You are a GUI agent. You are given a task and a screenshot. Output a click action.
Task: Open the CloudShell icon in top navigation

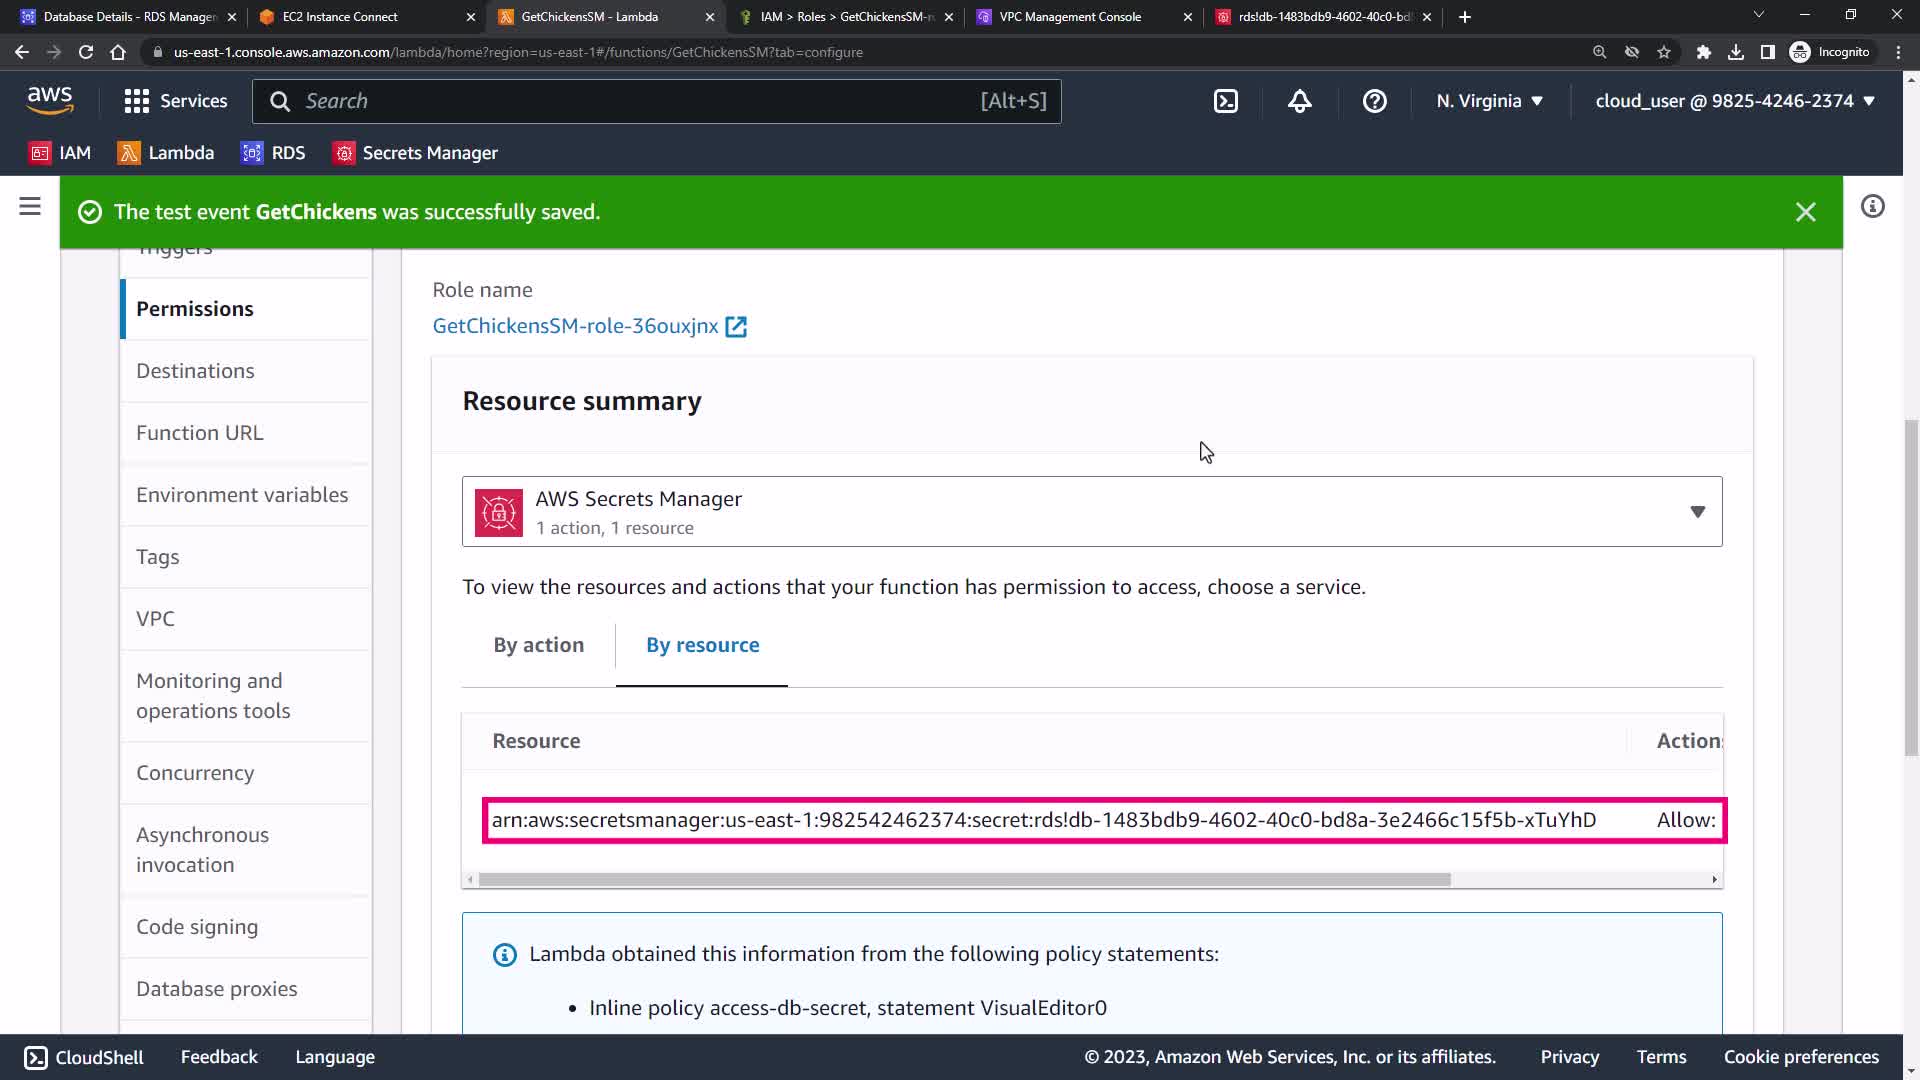pos(1225,101)
